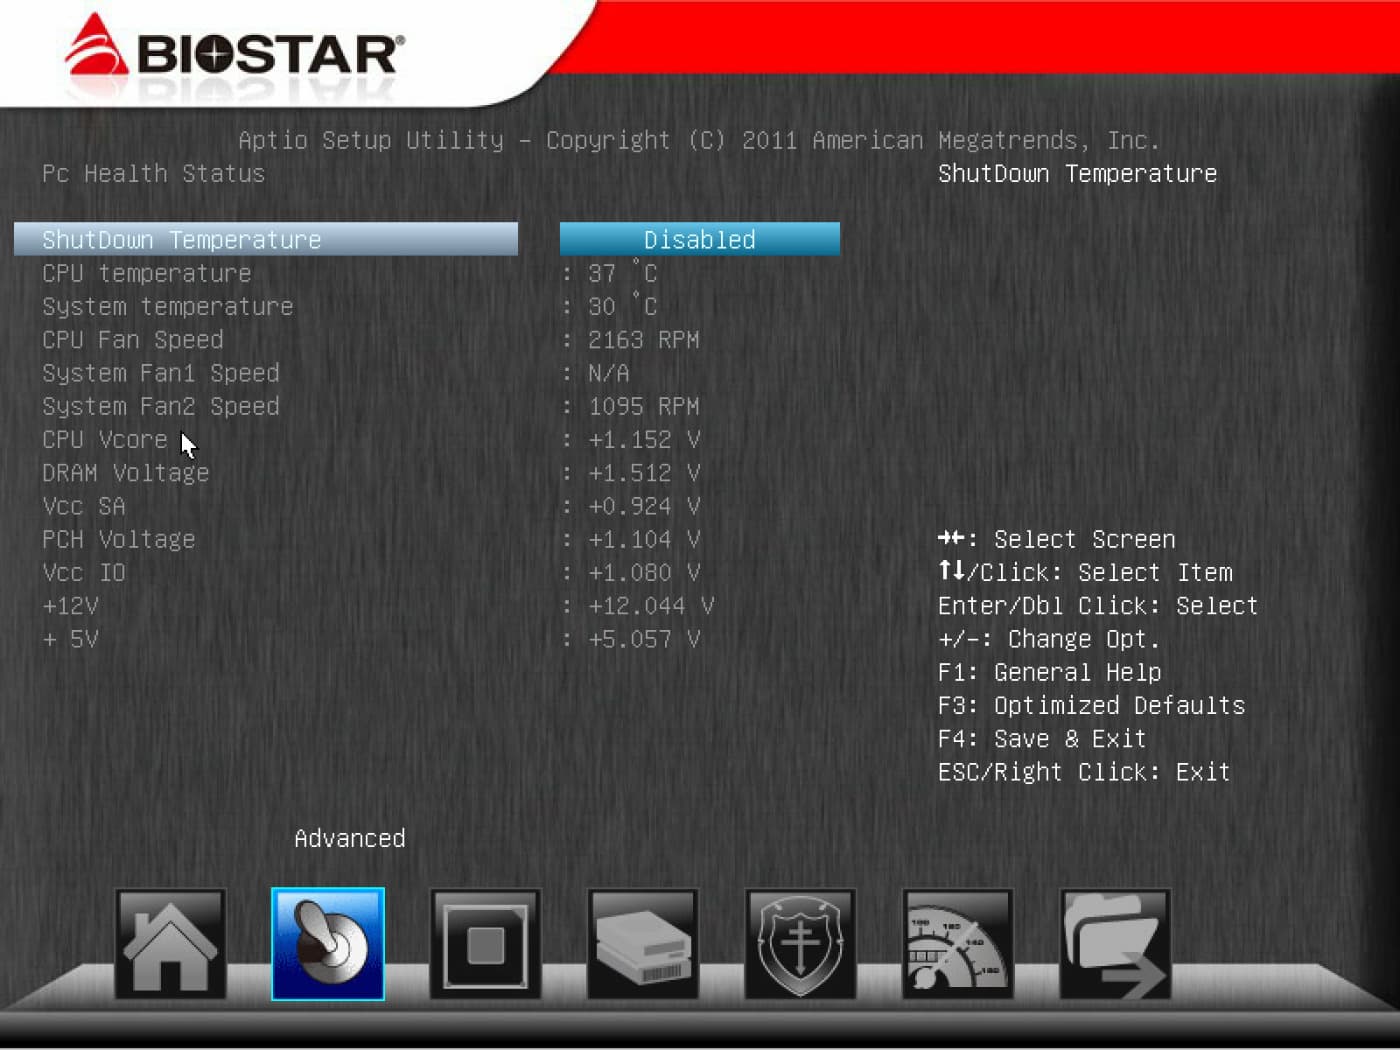Click the +0.924 V Vcc SA value

pos(644,506)
